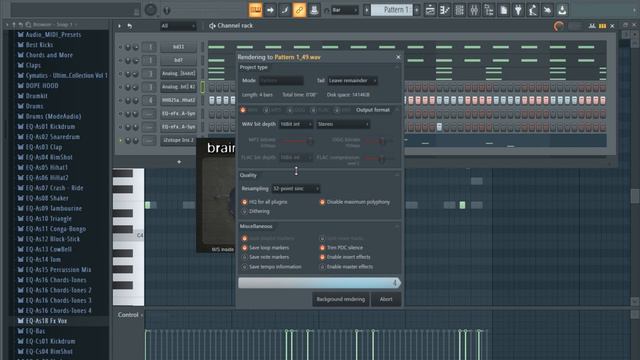Enable OGG output format
The height and width of the screenshot is (360, 640).
[289, 110]
